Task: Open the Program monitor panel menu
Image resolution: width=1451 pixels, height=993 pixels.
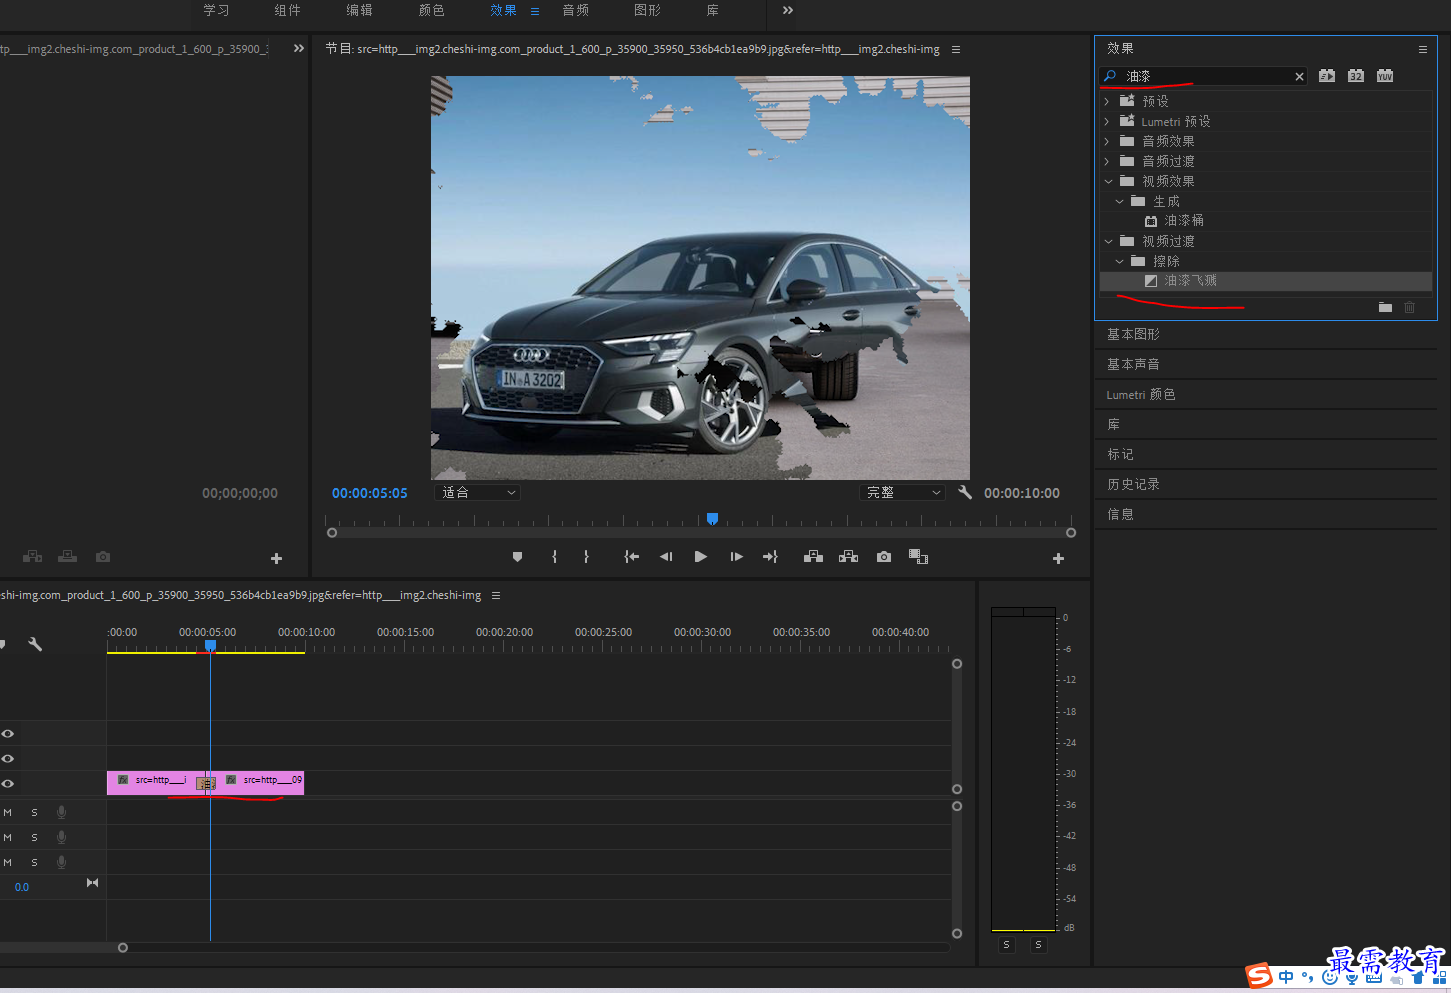Action: pyautogui.click(x=956, y=49)
